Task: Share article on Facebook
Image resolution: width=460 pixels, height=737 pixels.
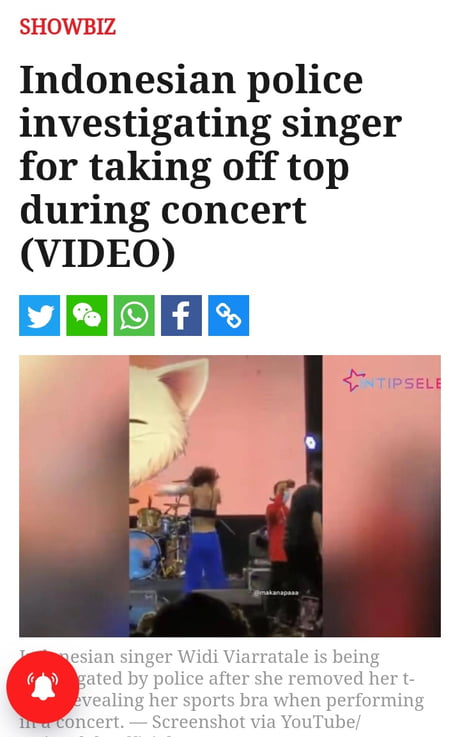Action: pos(181,315)
